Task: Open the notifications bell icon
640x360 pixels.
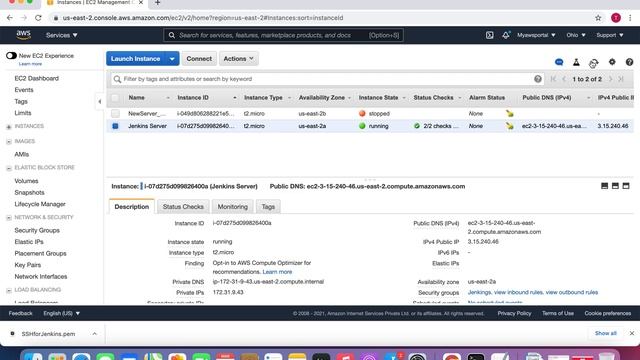Action: pyautogui.click(x=506, y=35)
